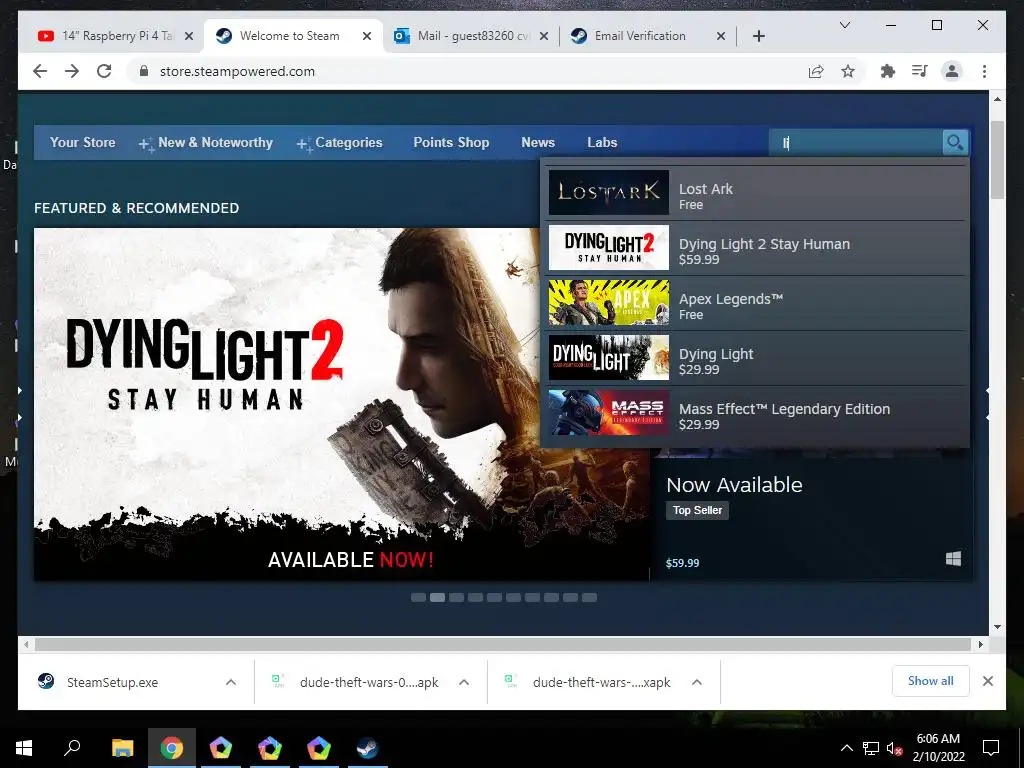Click Show all downloads button
The image size is (1024, 768).
[x=930, y=681]
